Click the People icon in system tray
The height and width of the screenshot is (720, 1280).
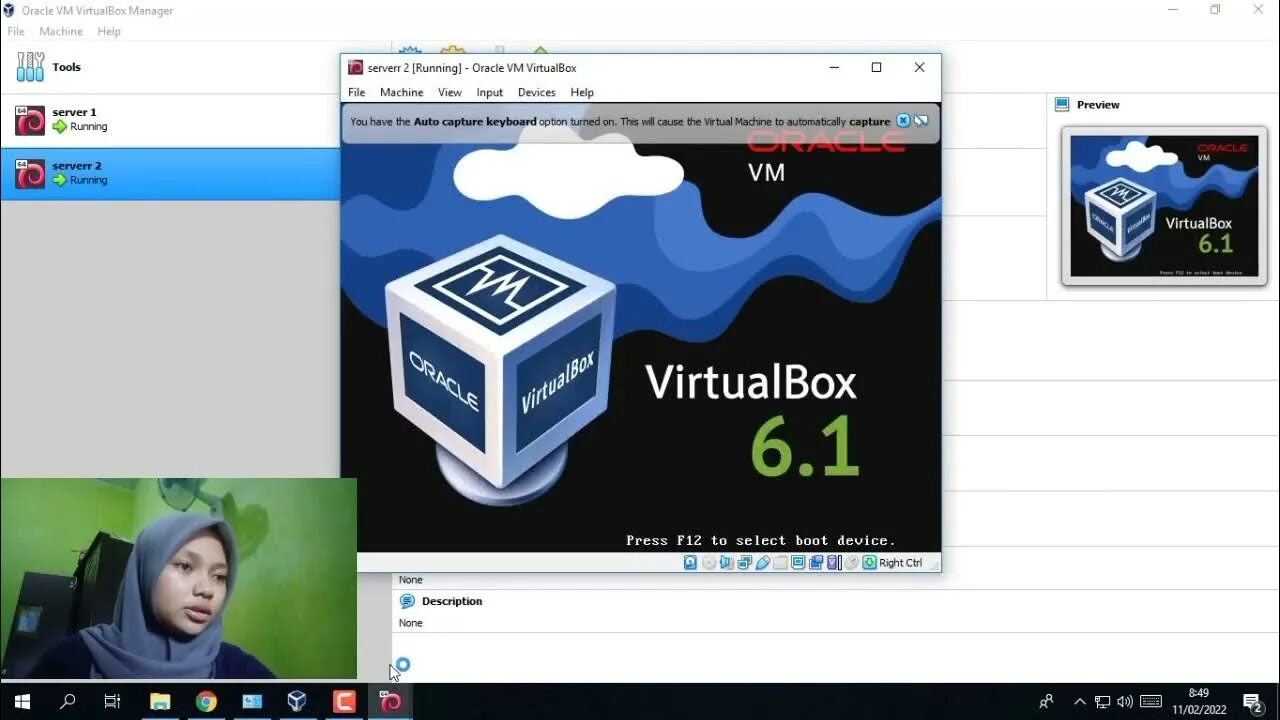tap(1046, 701)
